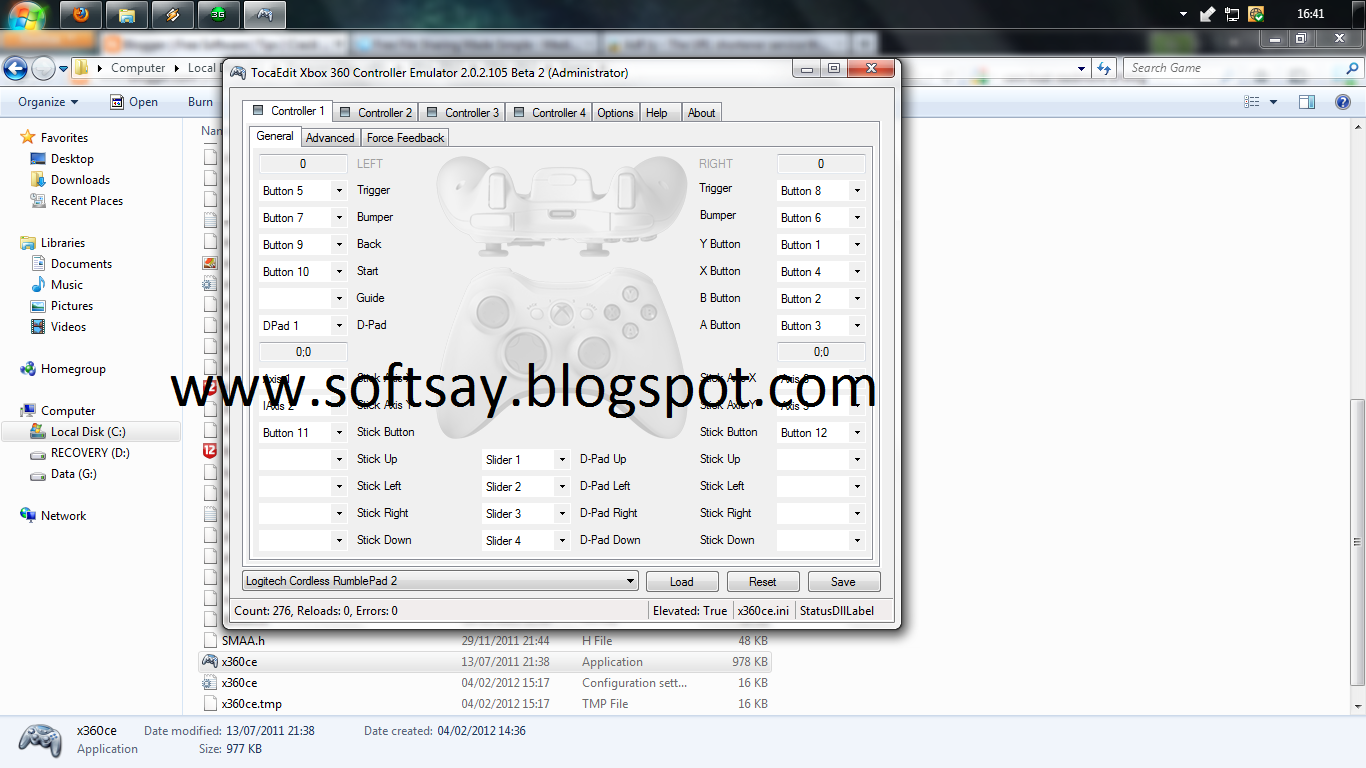This screenshot has width=1366, height=768.
Task: Click the Reset button
Action: click(763, 581)
